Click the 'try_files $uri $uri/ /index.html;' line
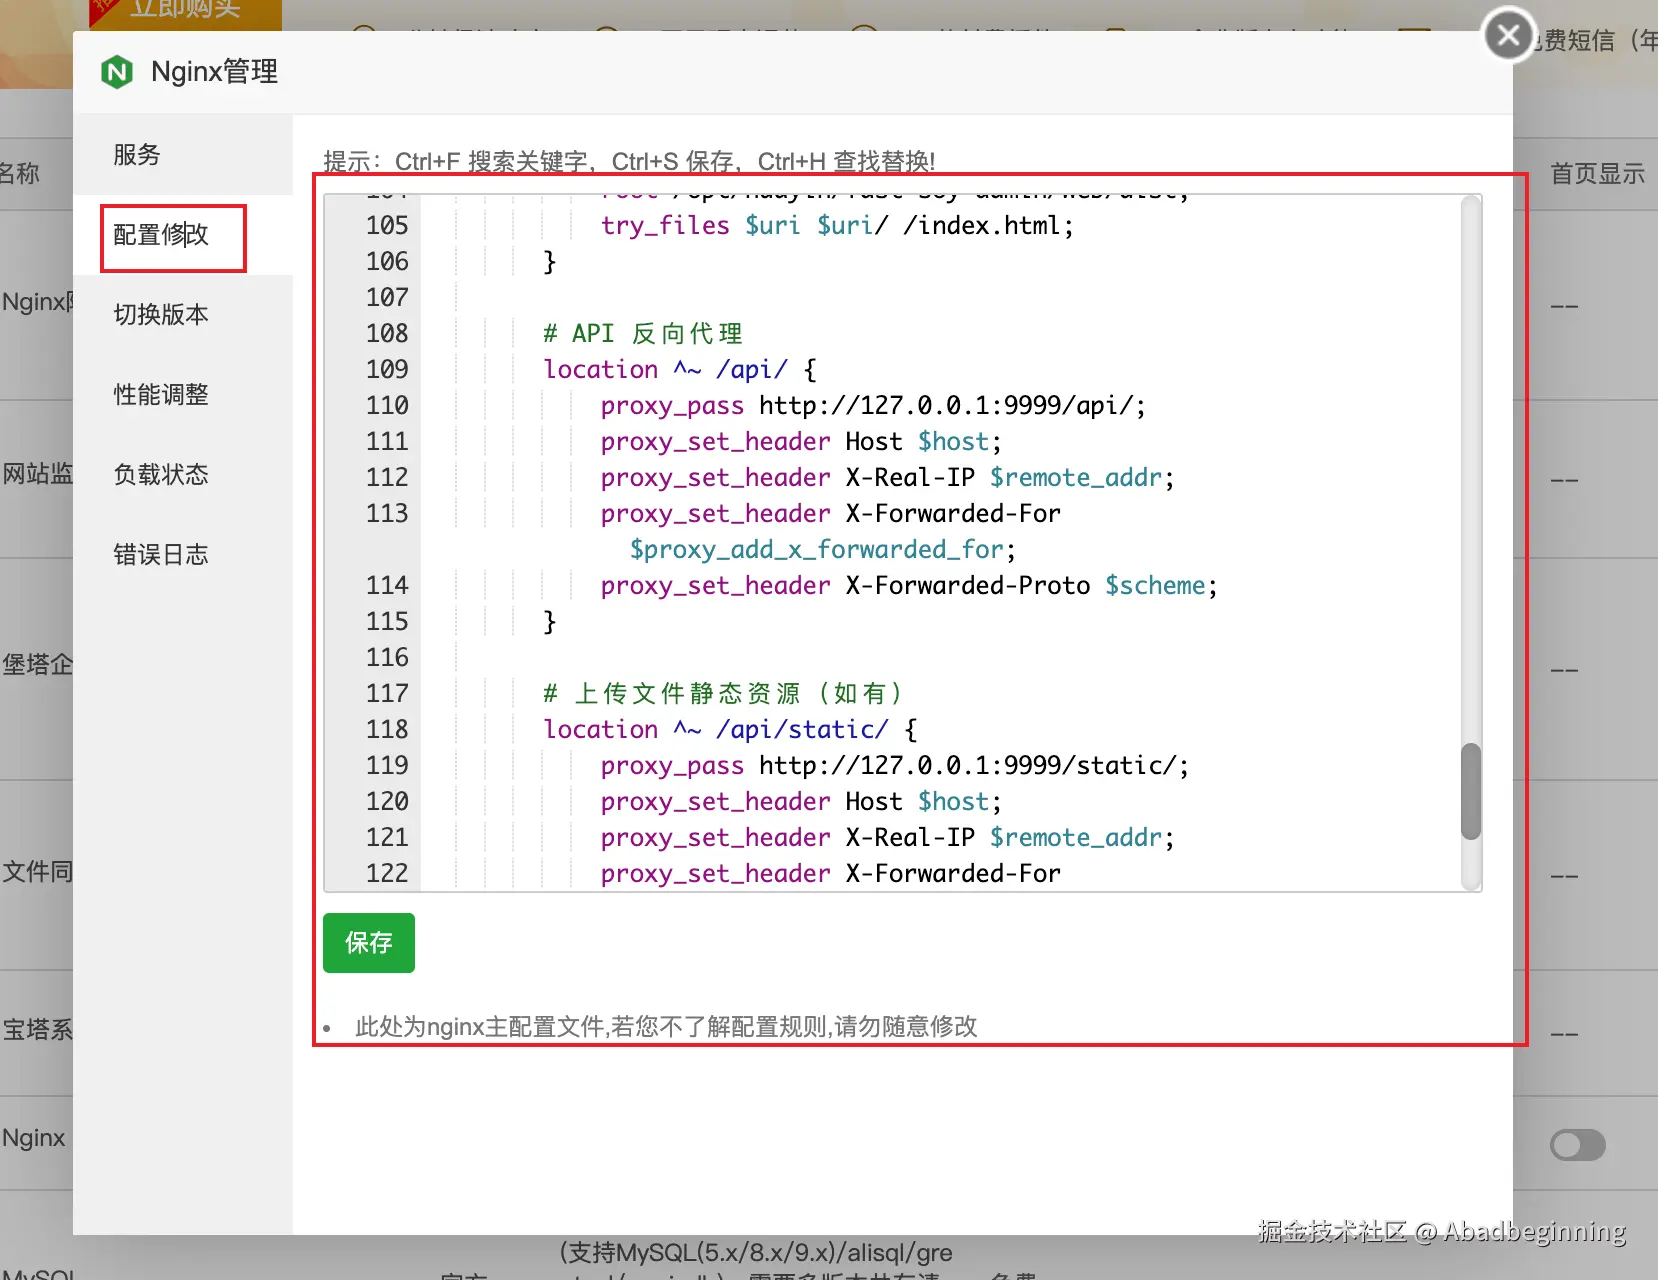Image resolution: width=1658 pixels, height=1280 pixels. pyautogui.click(x=837, y=225)
